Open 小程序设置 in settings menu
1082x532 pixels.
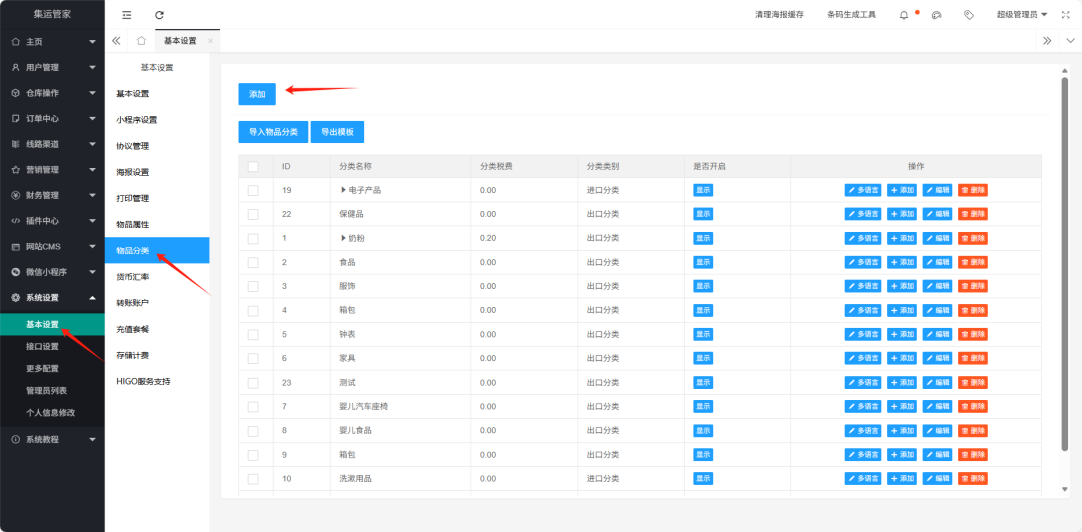pos(157,119)
